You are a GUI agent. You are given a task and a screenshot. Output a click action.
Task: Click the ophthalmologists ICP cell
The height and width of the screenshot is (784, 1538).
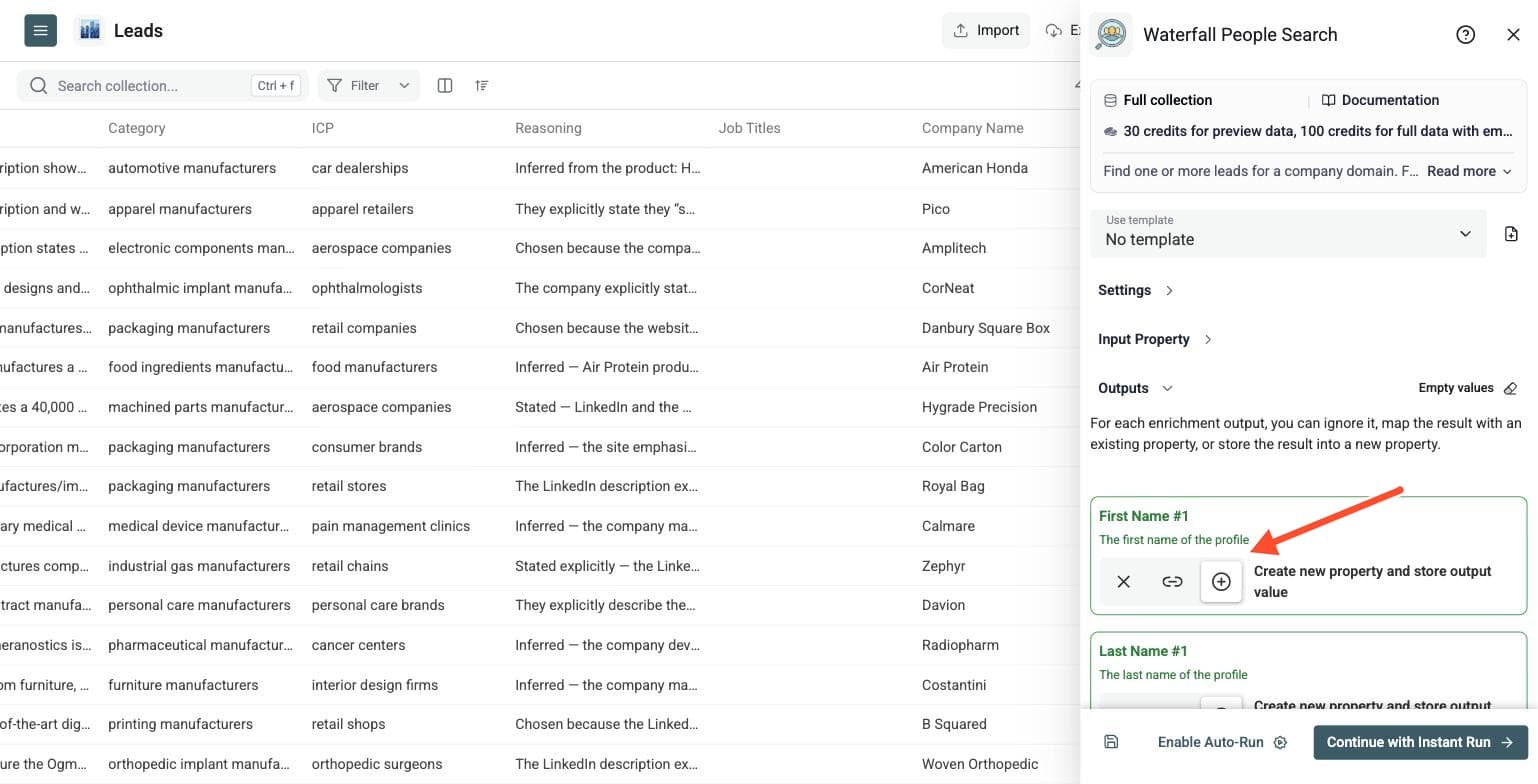pos(367,288)
